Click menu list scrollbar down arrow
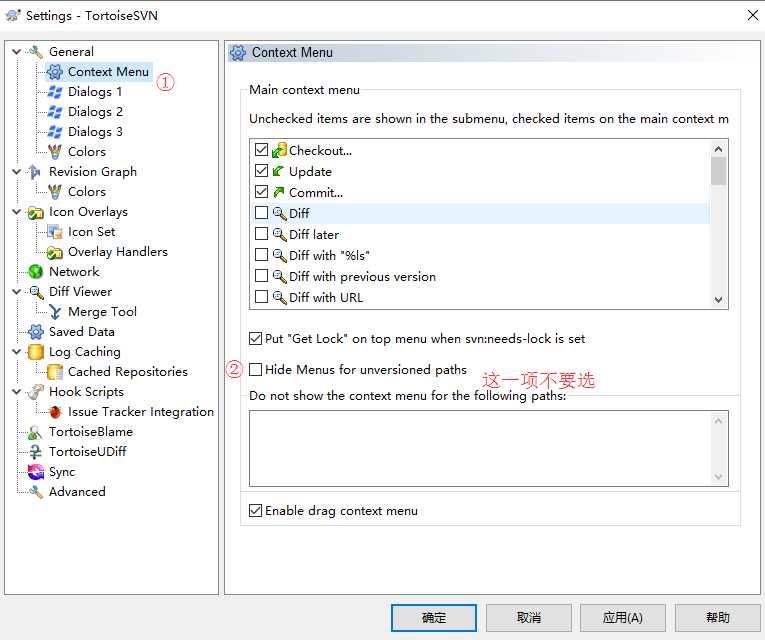The height and width of the screenshot is (640, 765). pyautogui.click(x=718, y=300)
